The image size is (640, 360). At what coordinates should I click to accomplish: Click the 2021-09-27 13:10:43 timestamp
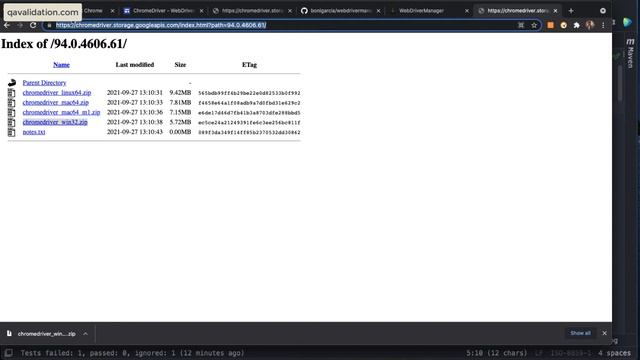click(x=135, y=132)
